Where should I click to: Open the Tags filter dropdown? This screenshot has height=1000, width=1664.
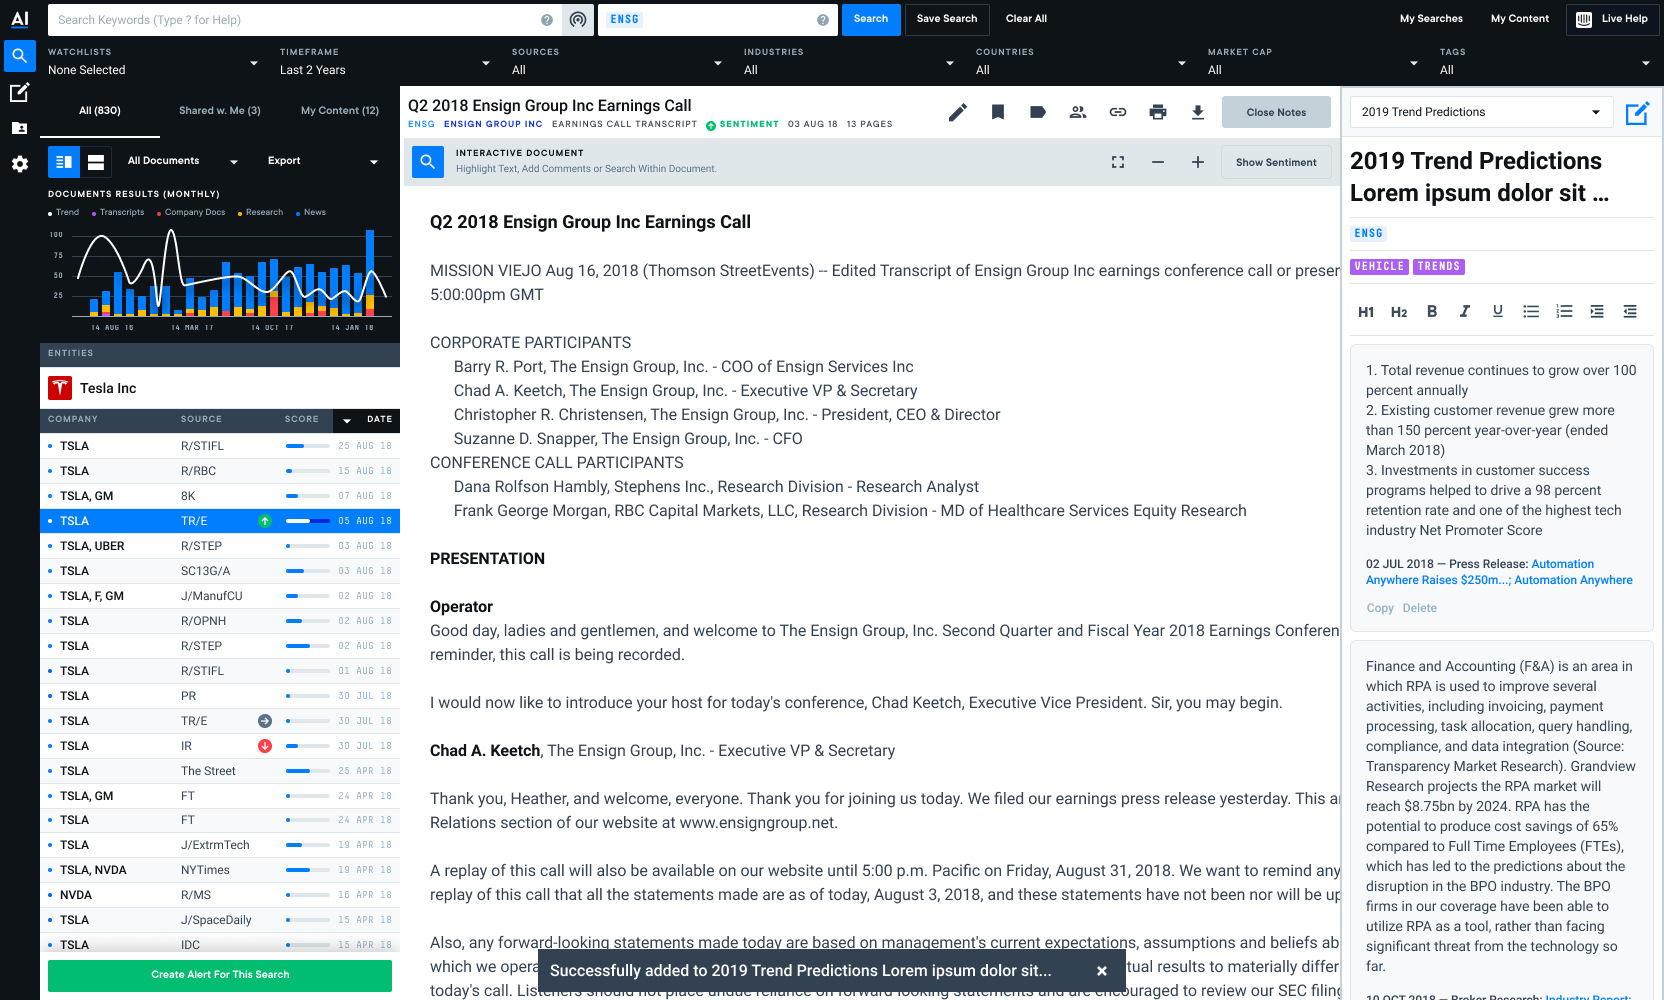tap(1545, 62)
